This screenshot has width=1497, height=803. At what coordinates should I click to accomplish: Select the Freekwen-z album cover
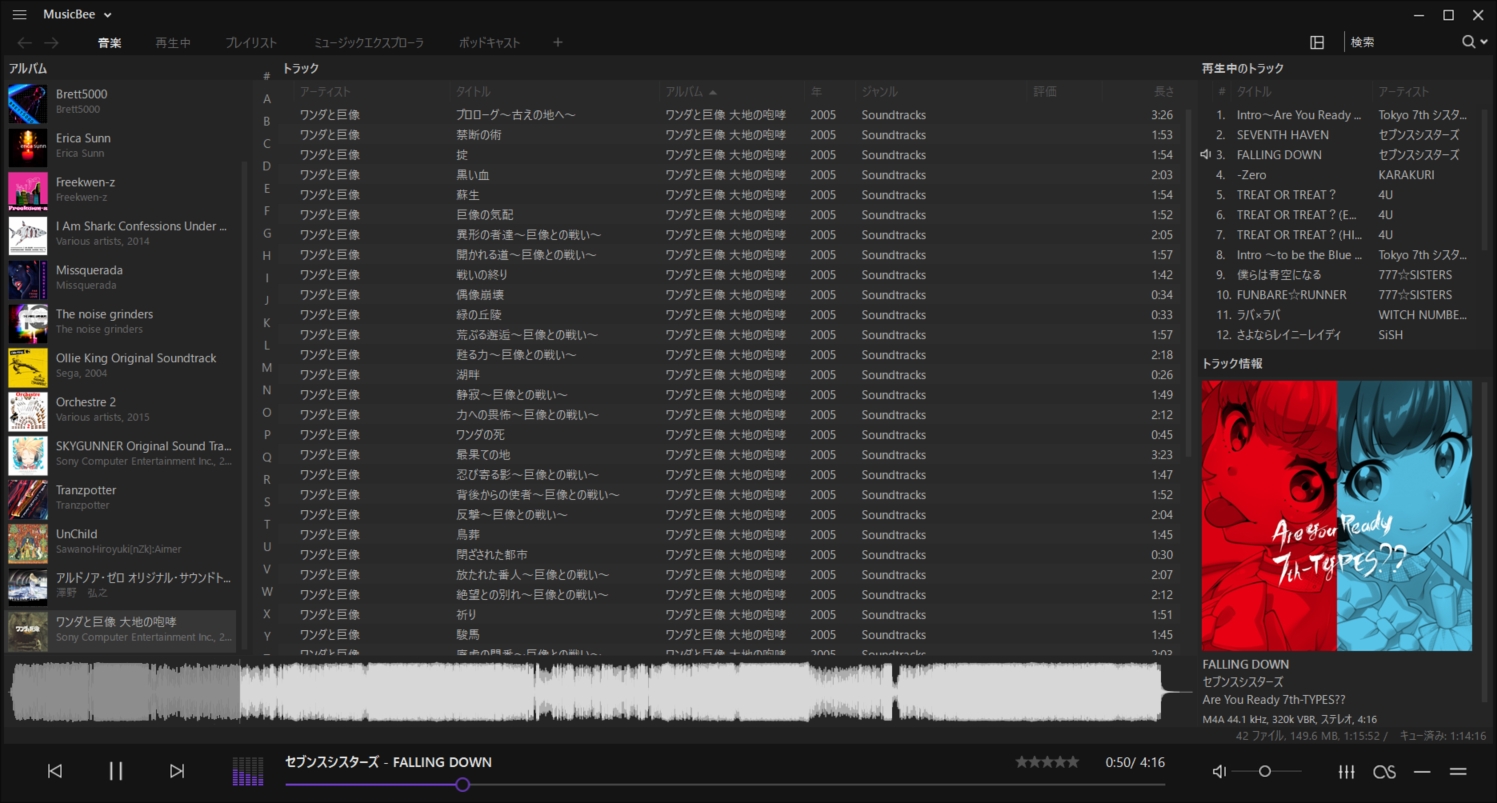[28, 190]
